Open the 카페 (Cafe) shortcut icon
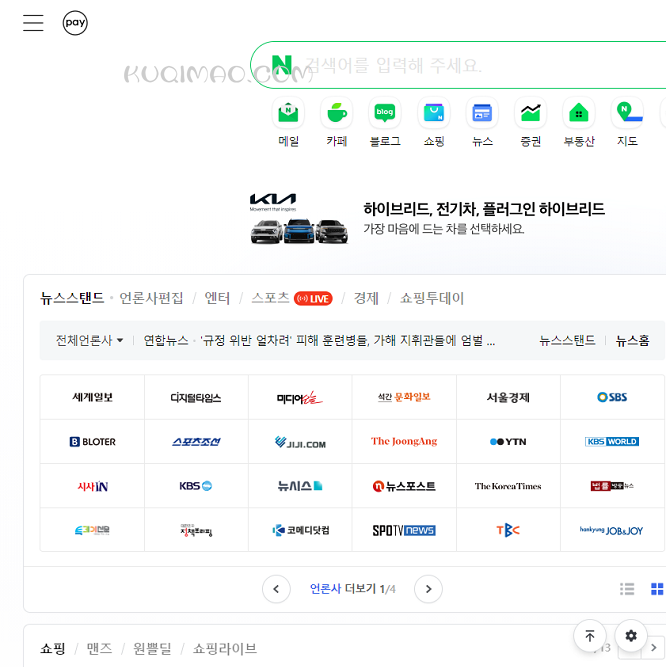The height and width of the screenshot is (667, 666). [336, 113]
